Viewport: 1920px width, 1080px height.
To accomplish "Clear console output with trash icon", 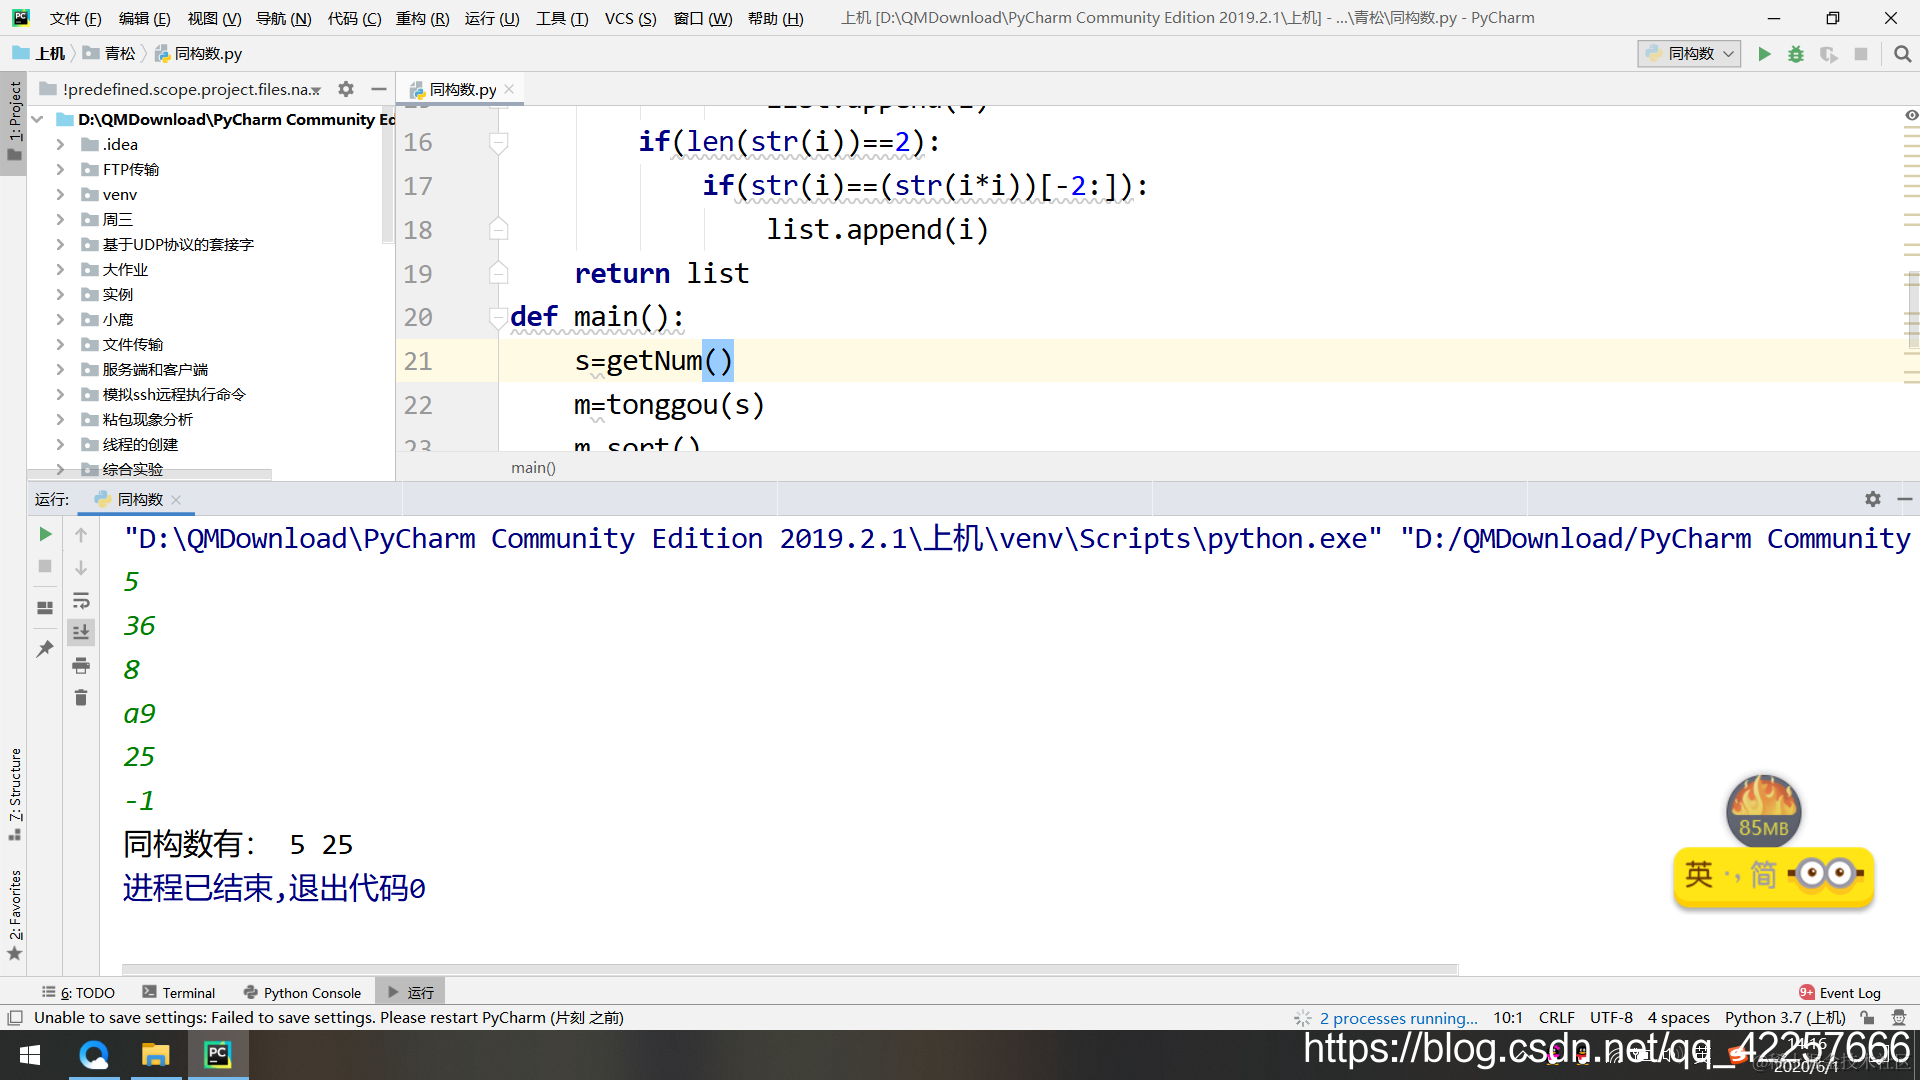I will pos(81,697).
